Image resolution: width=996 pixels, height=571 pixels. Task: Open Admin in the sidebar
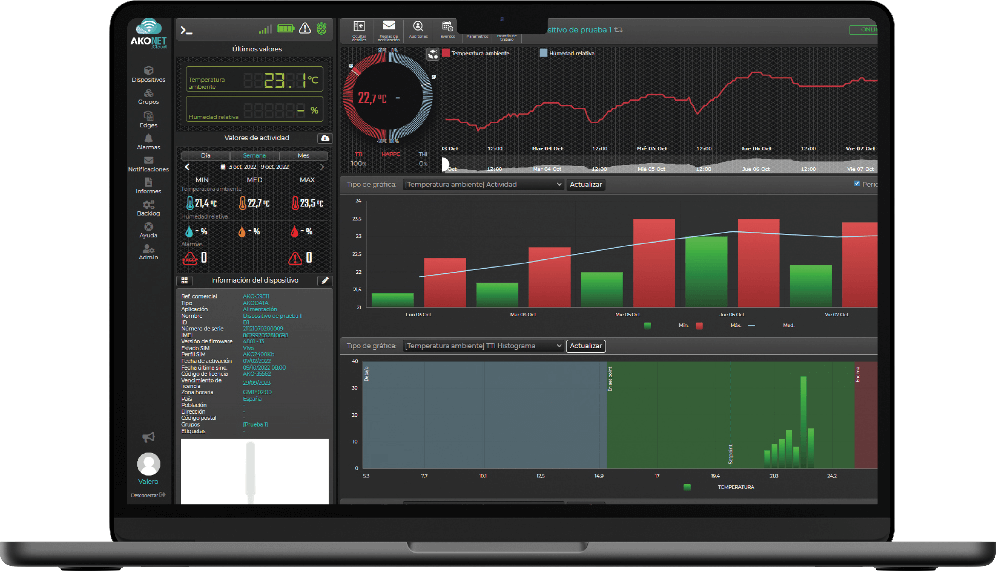coord(149,252)
